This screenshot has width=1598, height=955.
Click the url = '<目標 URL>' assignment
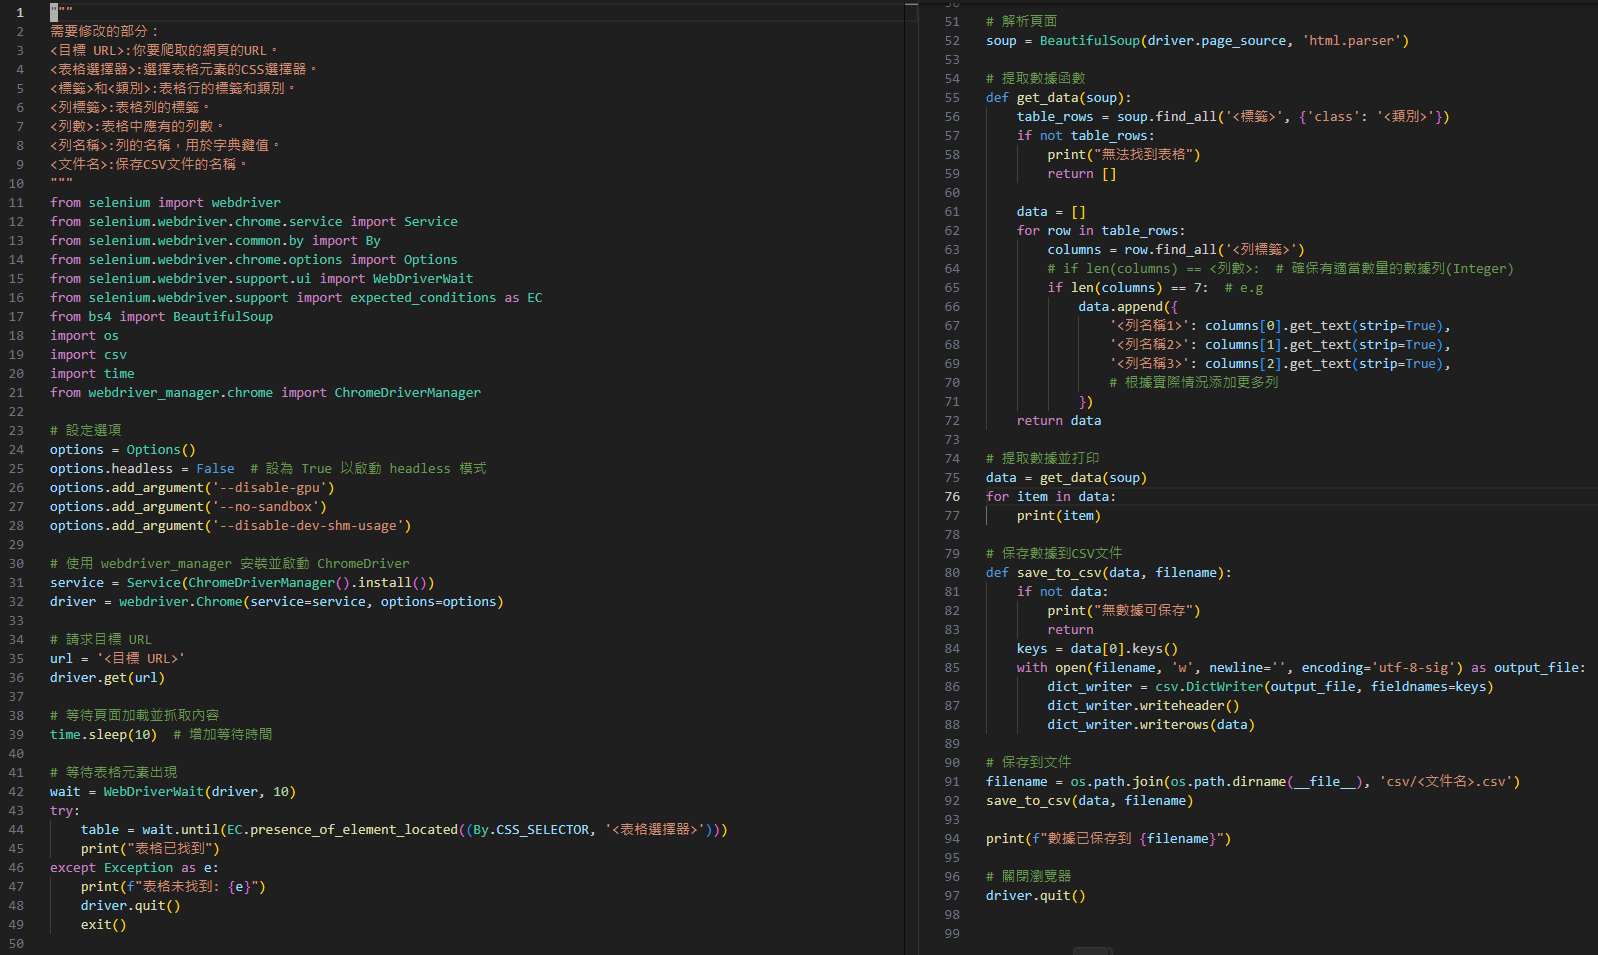(x=118, y=658)
